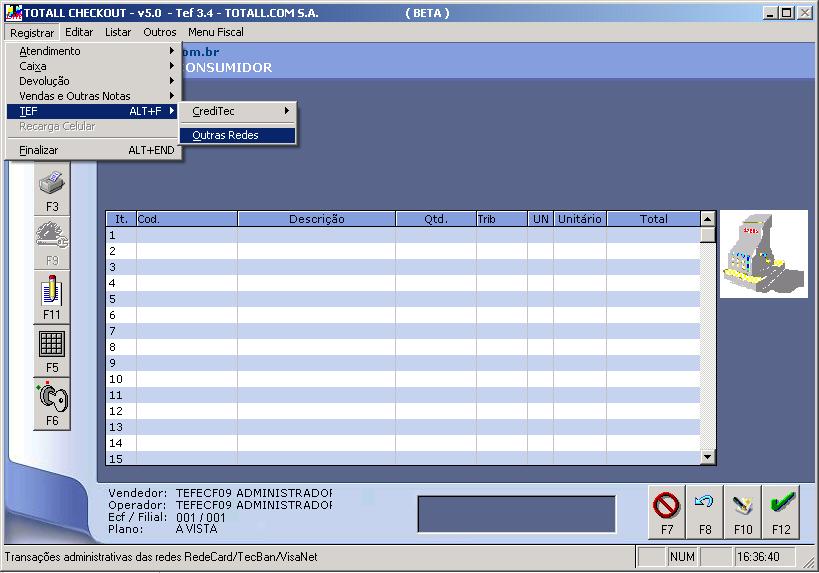Click the It. column header
The image size is (819, 573).
pos(121,219)
